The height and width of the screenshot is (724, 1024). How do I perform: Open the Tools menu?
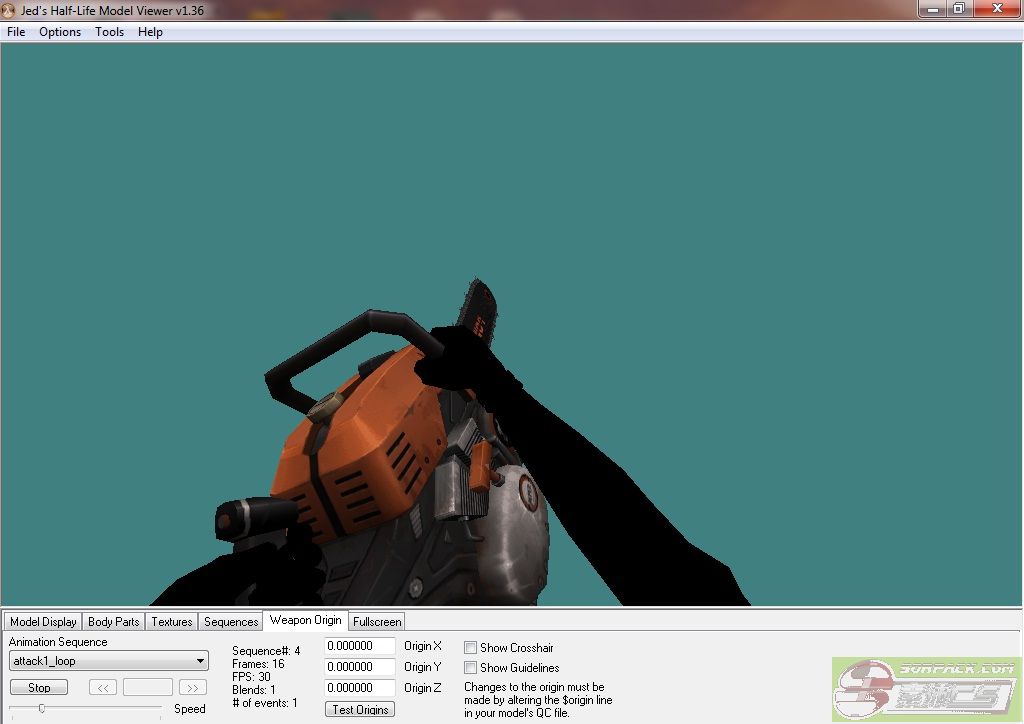pyautogui.click(x=109, y=32)
